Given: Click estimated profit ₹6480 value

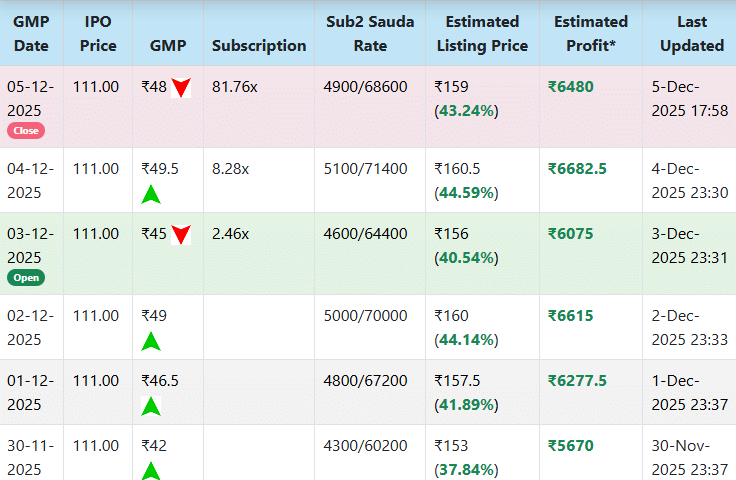Looking at the screenshot, I should click(x=570, y=87).
